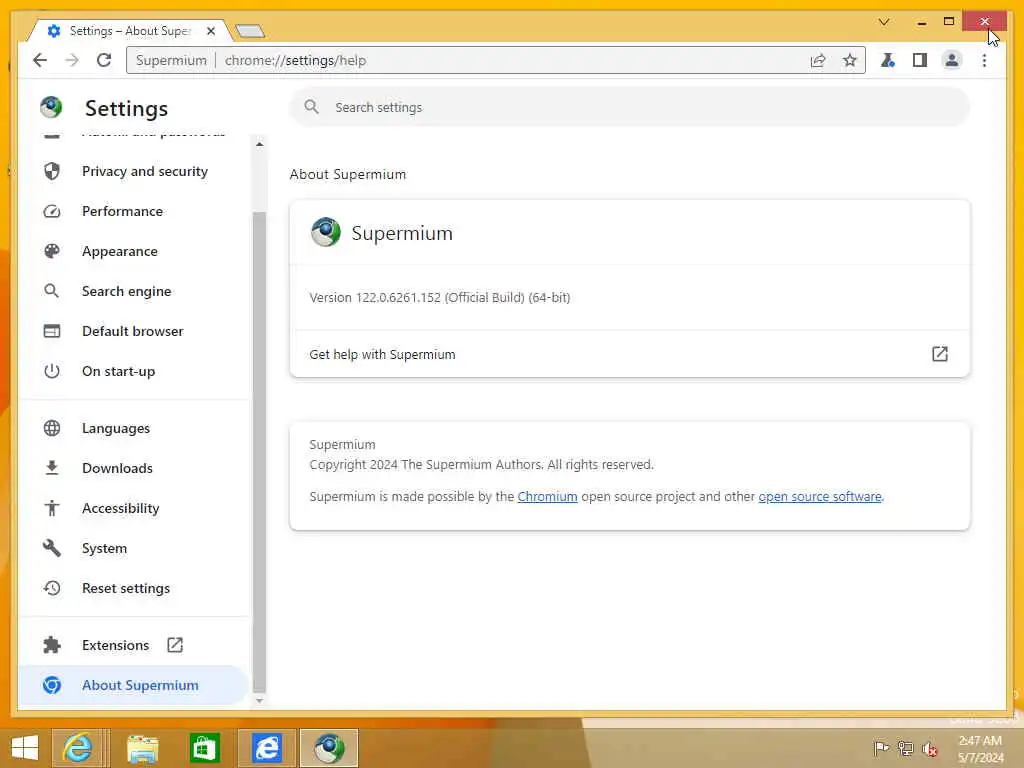Focus the Search settings field
Image resolution: width=1024 pixels, height=768 pixels.
(630, 107)
